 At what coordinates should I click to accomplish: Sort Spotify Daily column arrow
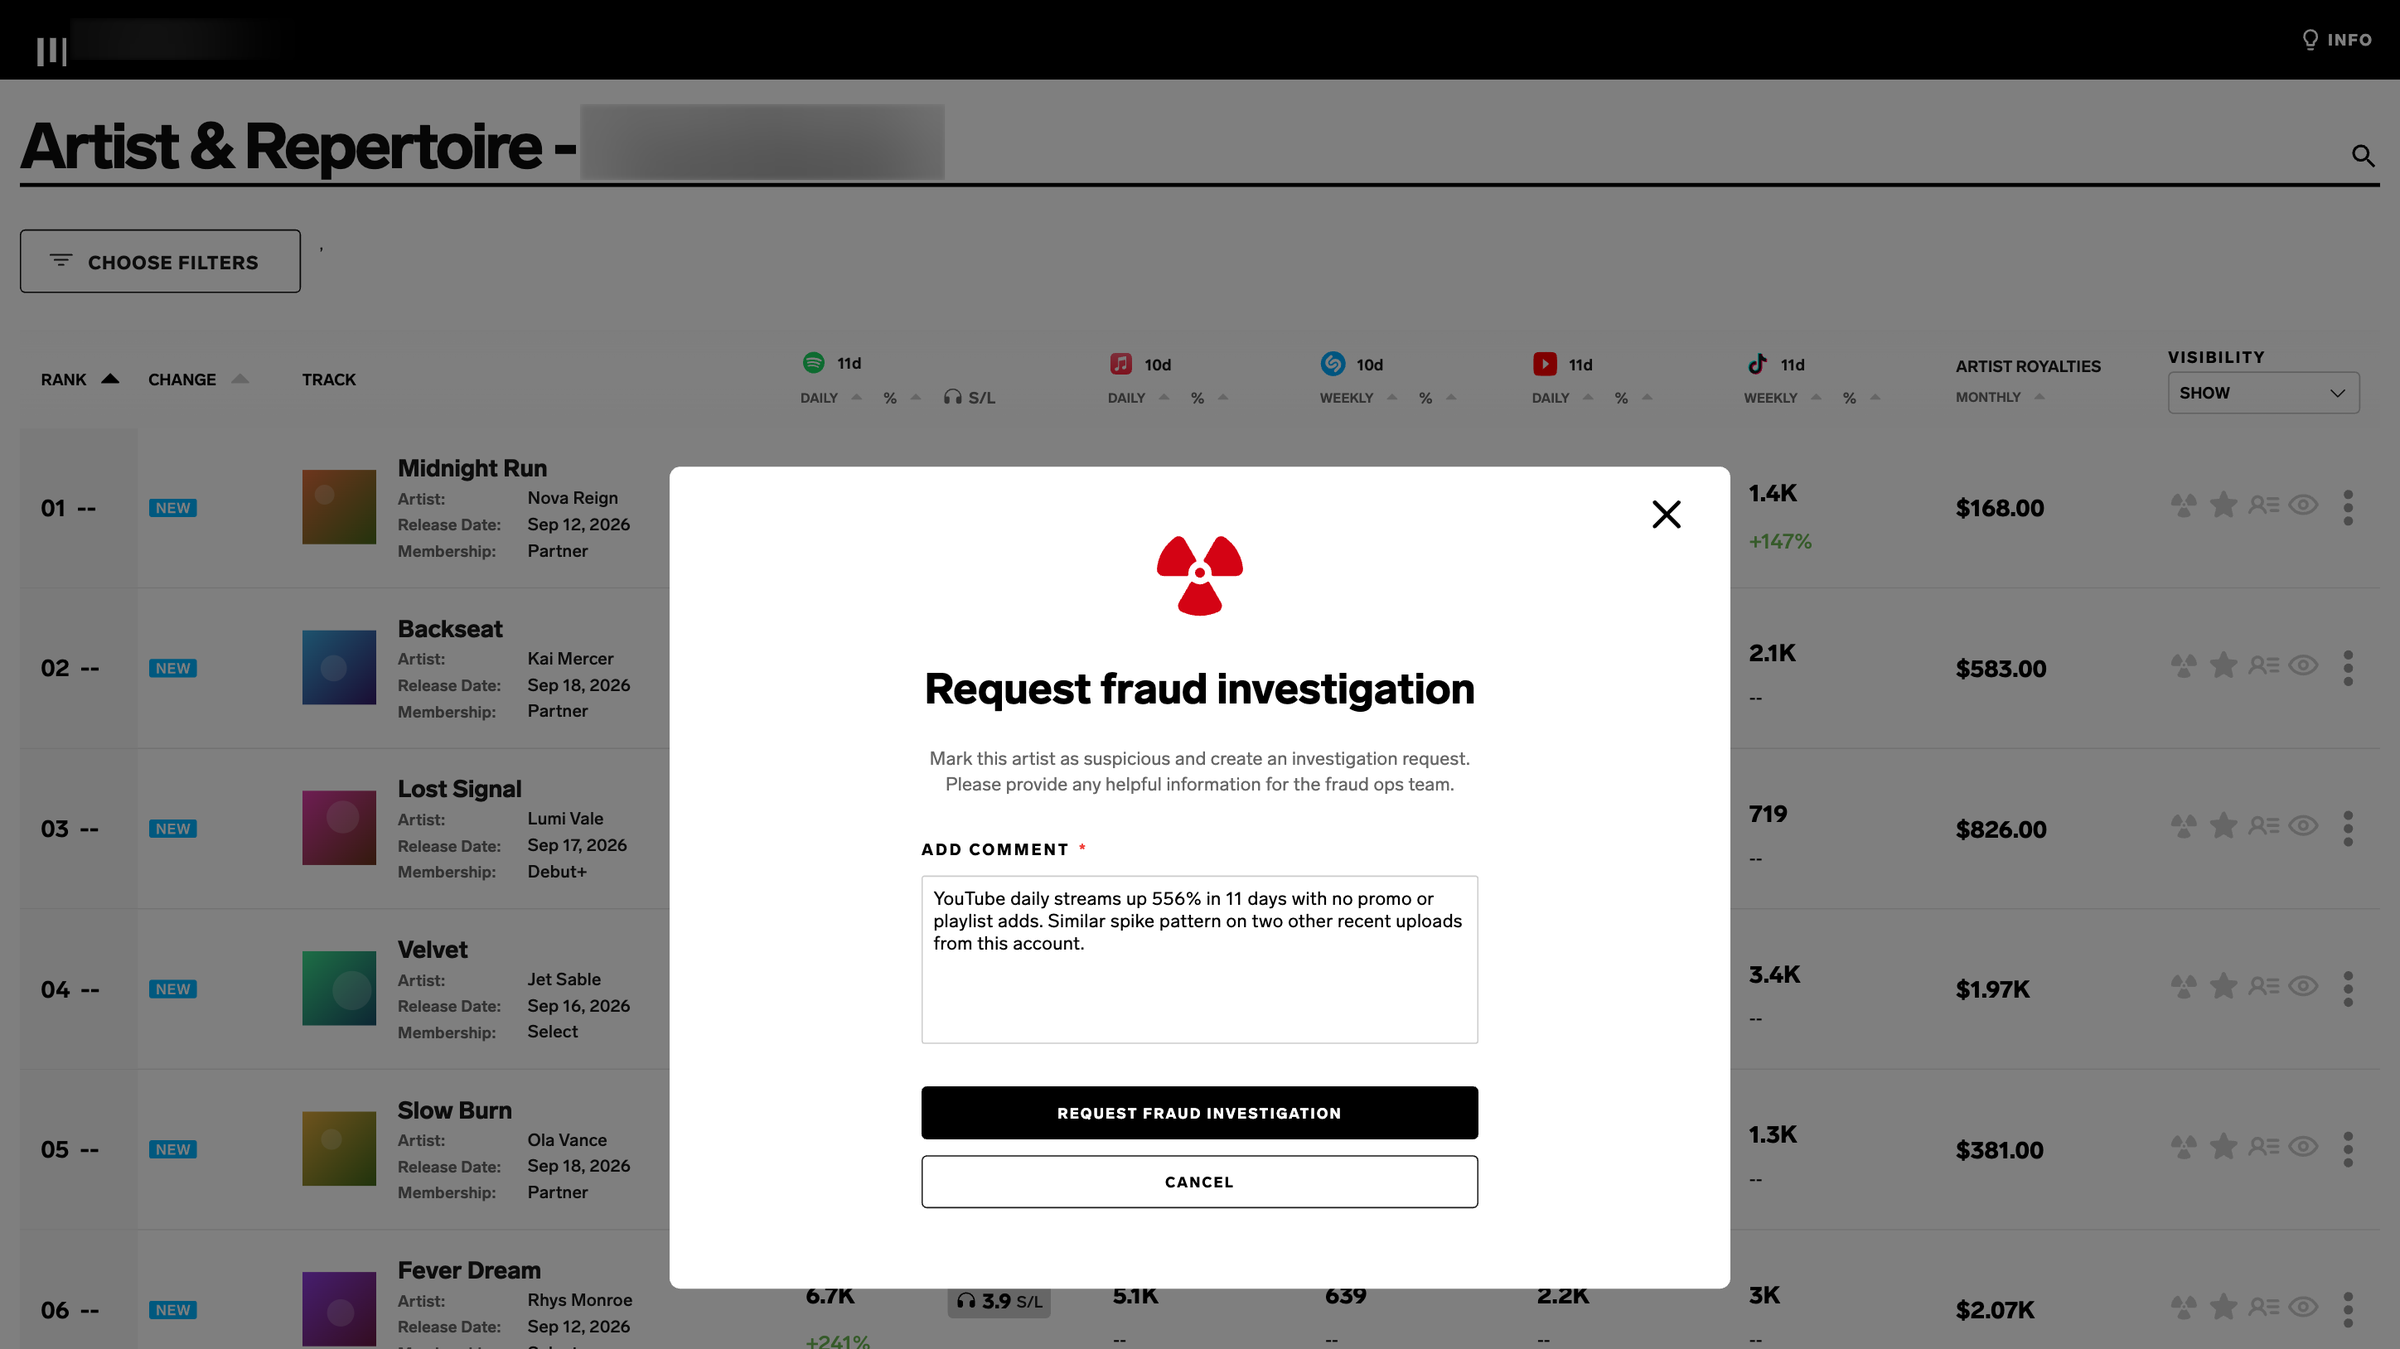pyautogui.click(x=857, y=398)
